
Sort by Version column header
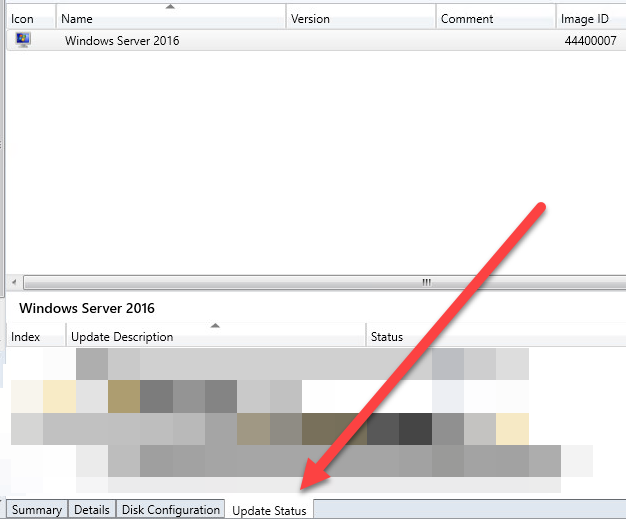[361, 18]
